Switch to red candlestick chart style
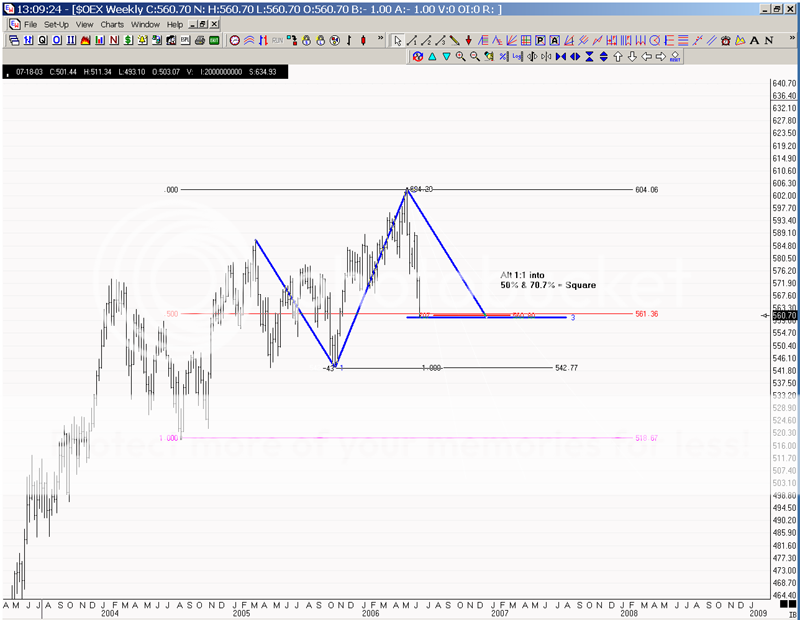 click(363, 40)
